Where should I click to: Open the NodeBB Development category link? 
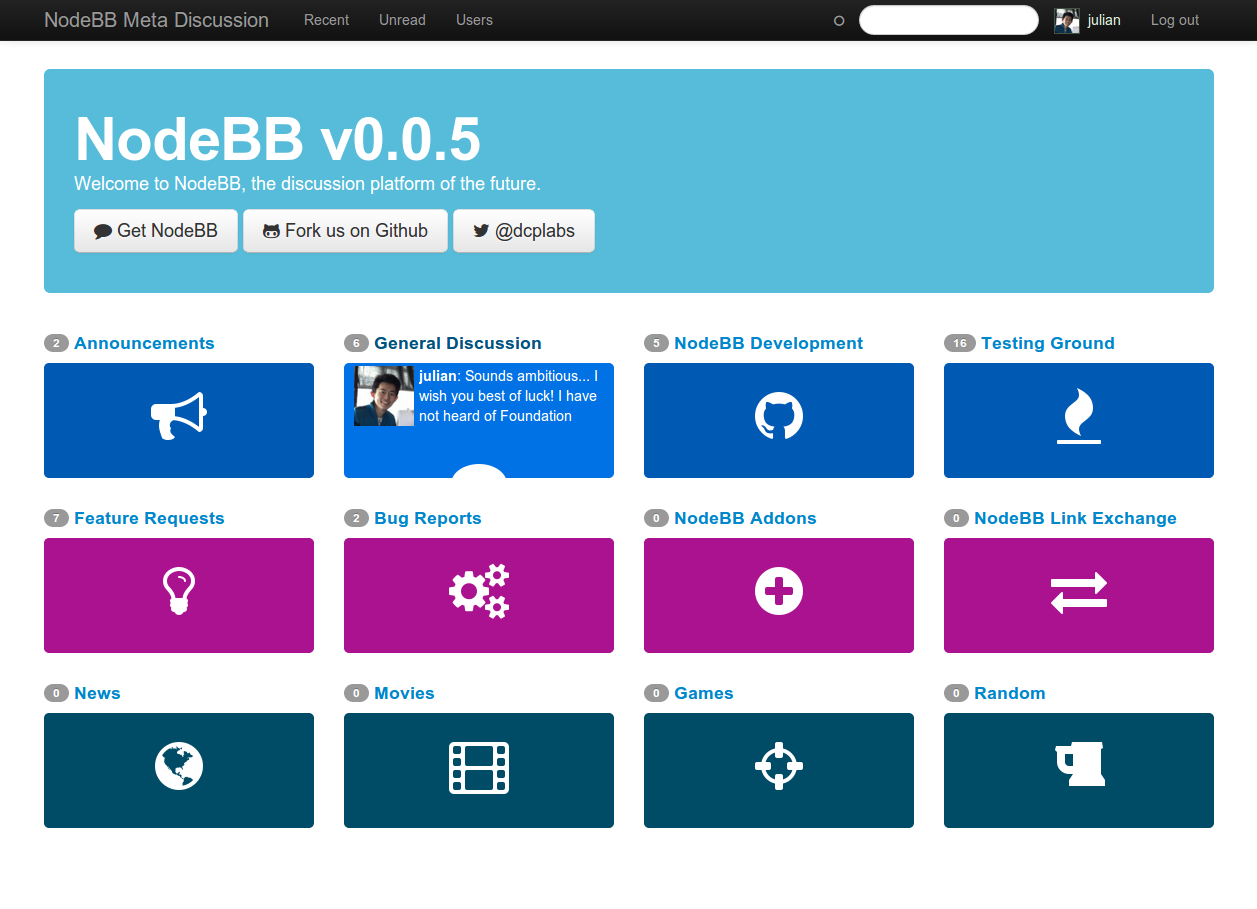click(768, 343)
